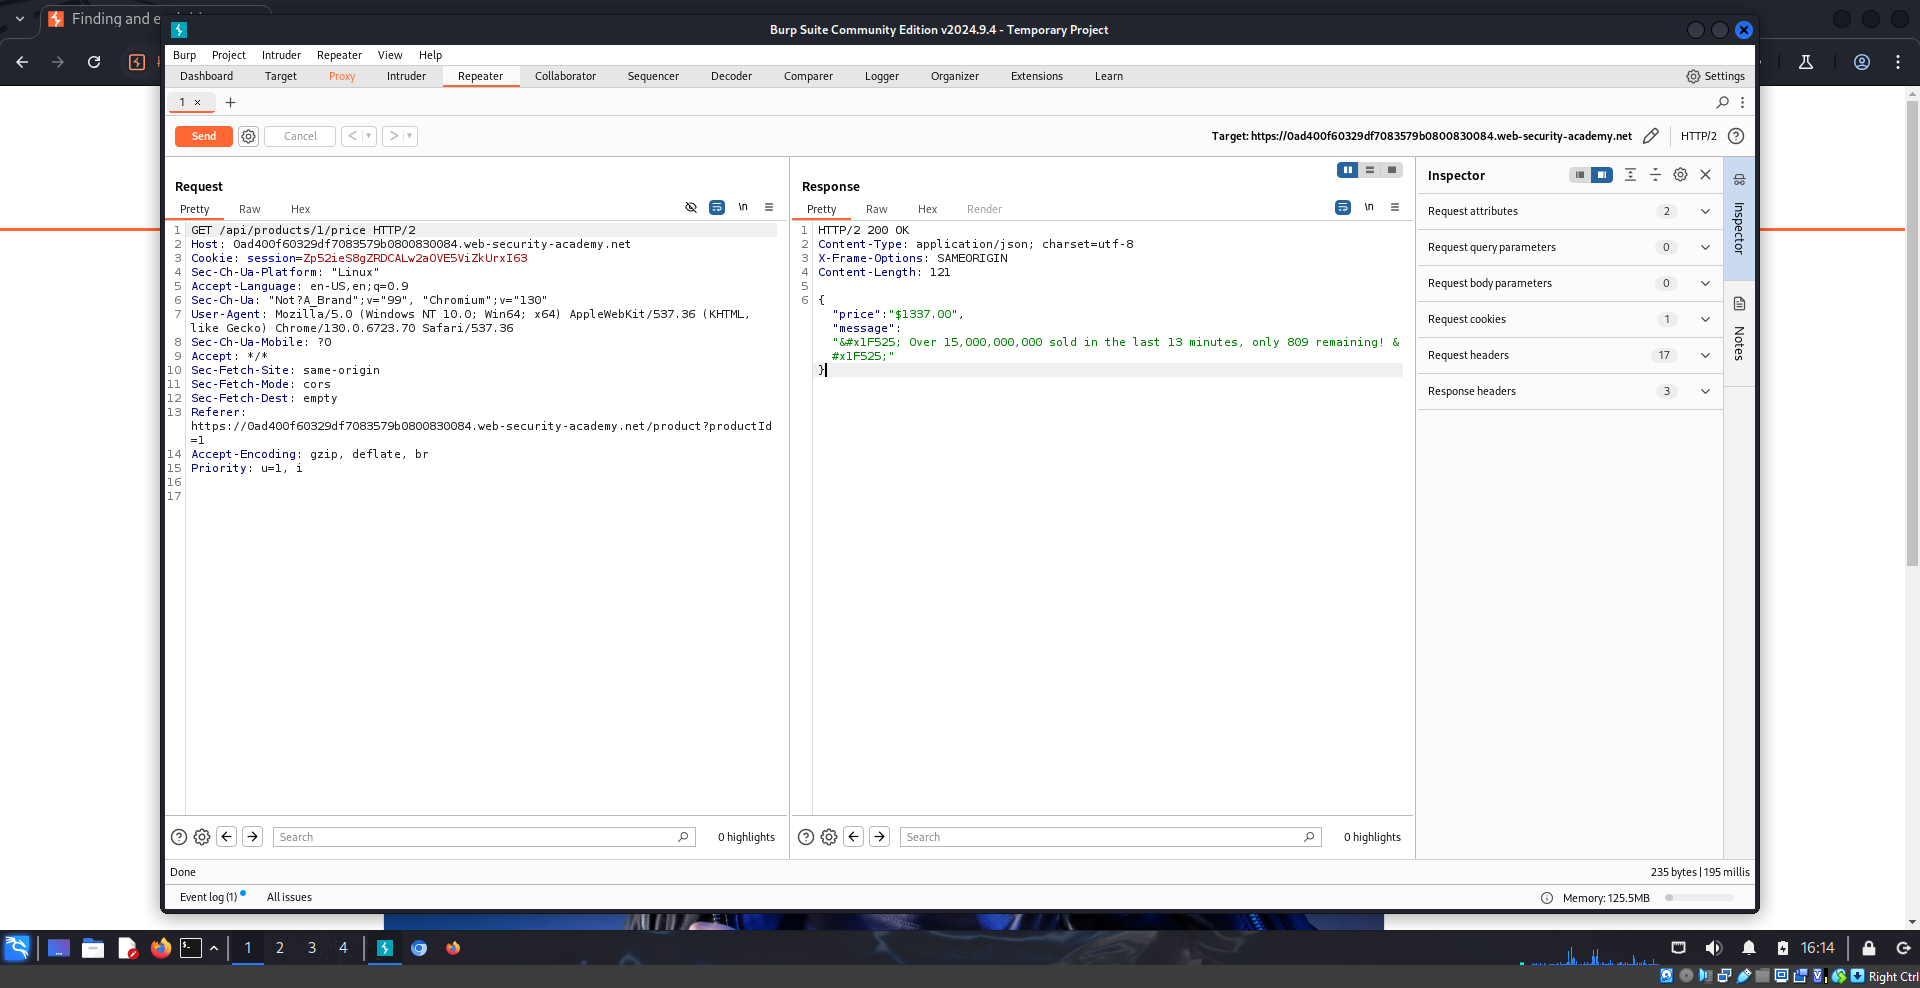Click the Cancel request button
Screen dimensions: 1920x988
[300, 136]
